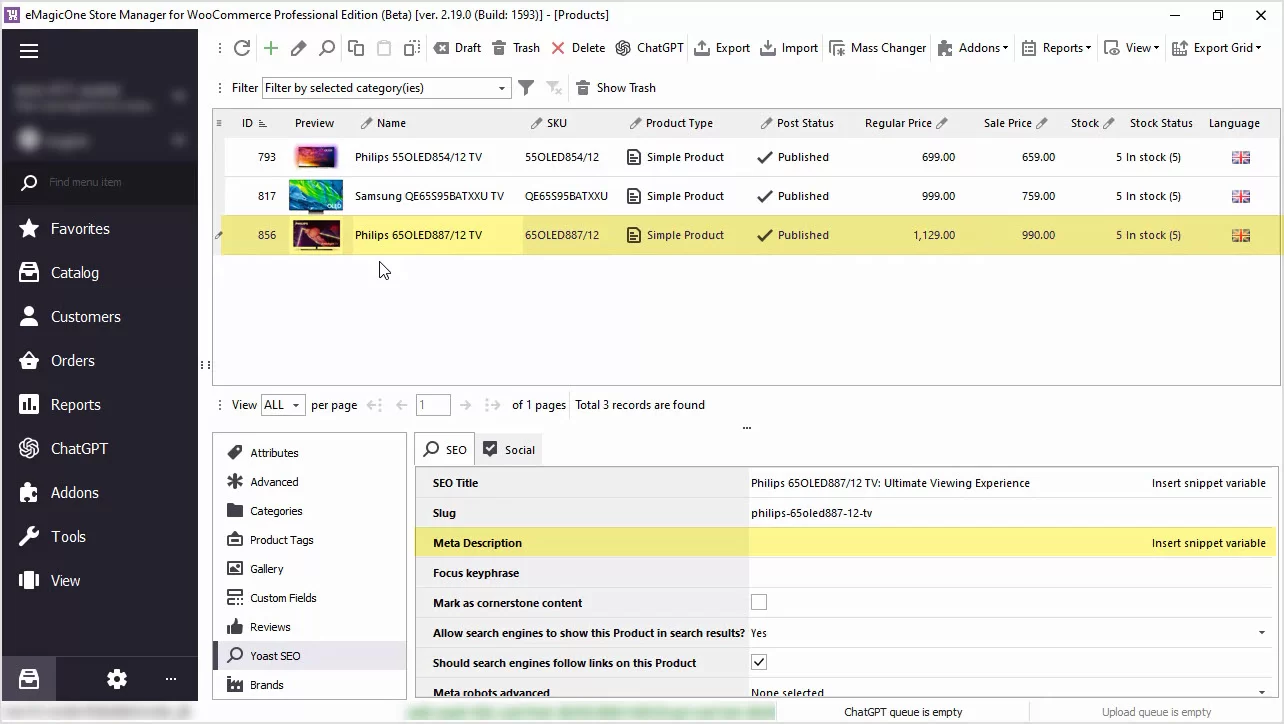1284x724 pixels.
Task: Click the filter funnel icon
Action: (526, 88)
